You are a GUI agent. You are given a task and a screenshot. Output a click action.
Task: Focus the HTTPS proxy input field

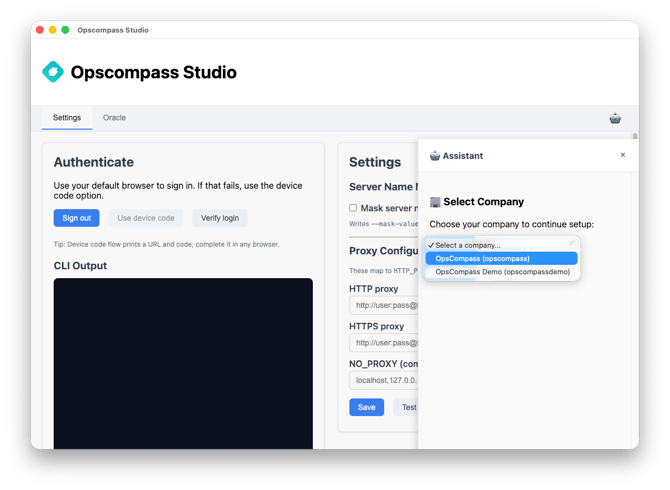(384, 343)
